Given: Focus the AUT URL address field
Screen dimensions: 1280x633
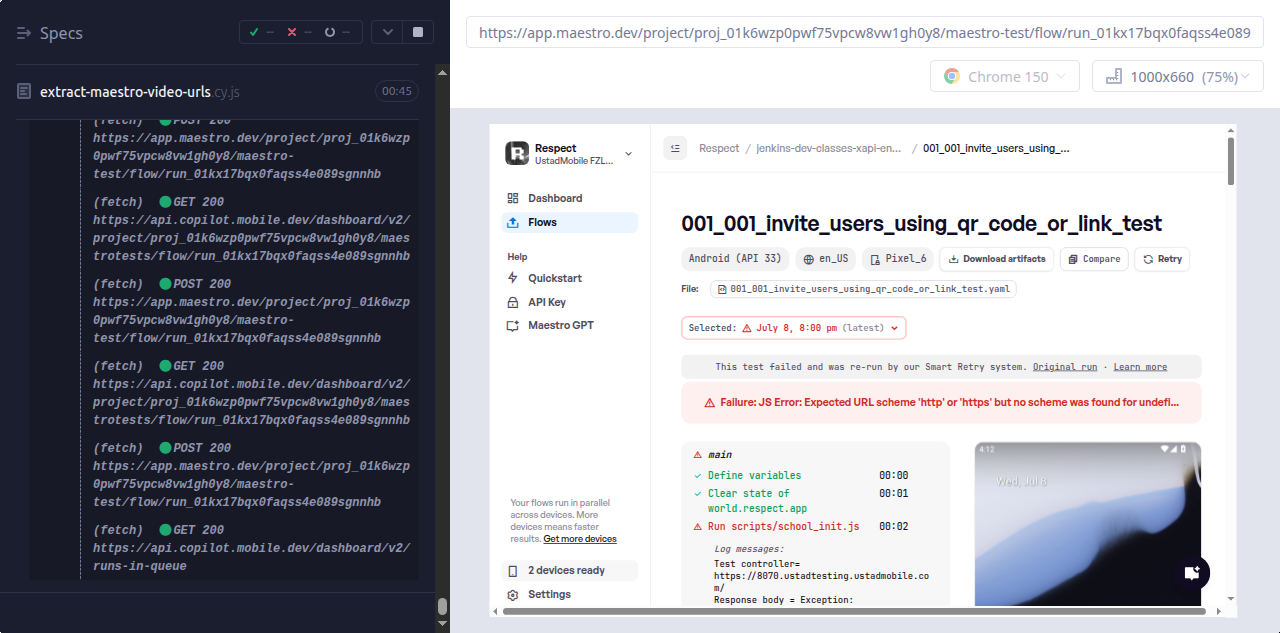Looking at the screenshot, I should click(865, 33).
